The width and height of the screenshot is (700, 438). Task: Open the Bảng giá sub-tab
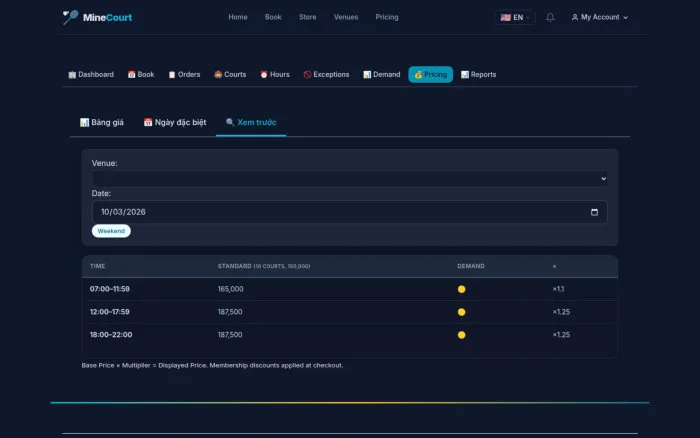pyautogui.click(x=102, y=122)
